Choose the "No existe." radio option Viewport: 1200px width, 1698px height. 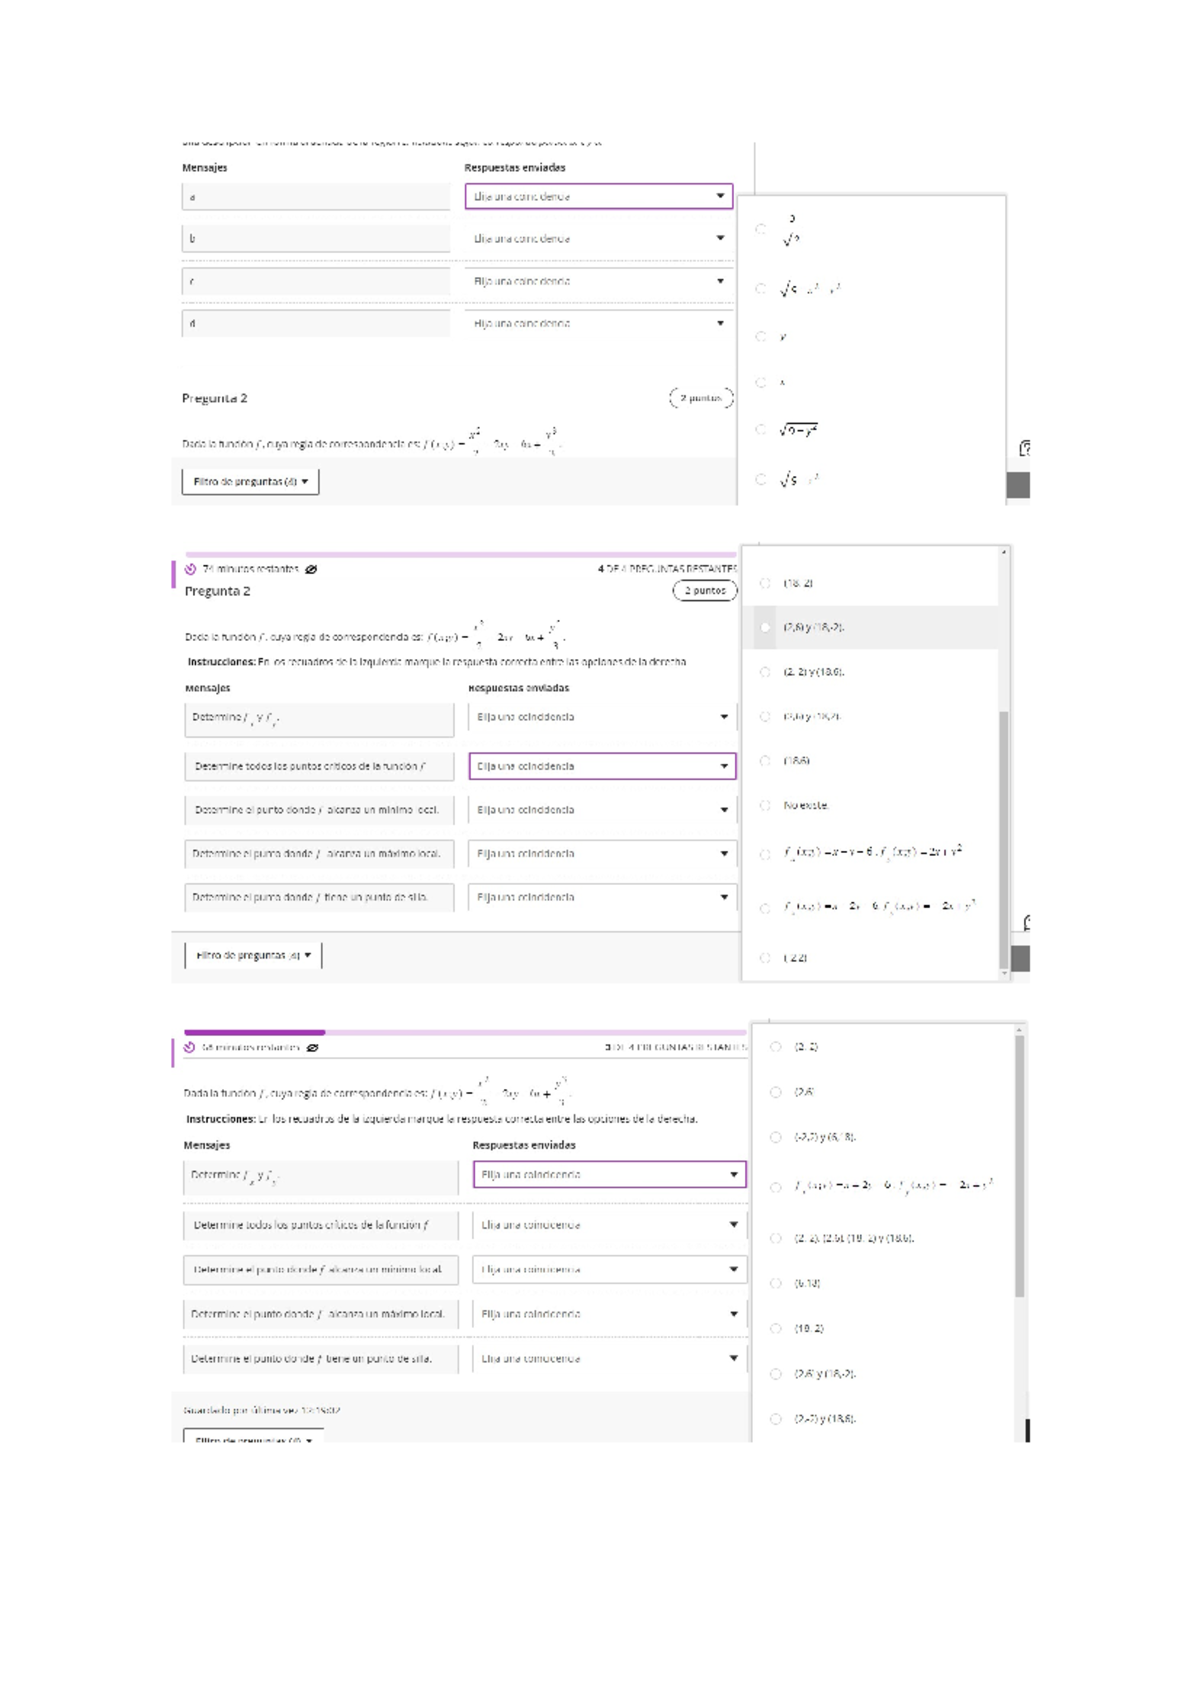pos(766,805)
